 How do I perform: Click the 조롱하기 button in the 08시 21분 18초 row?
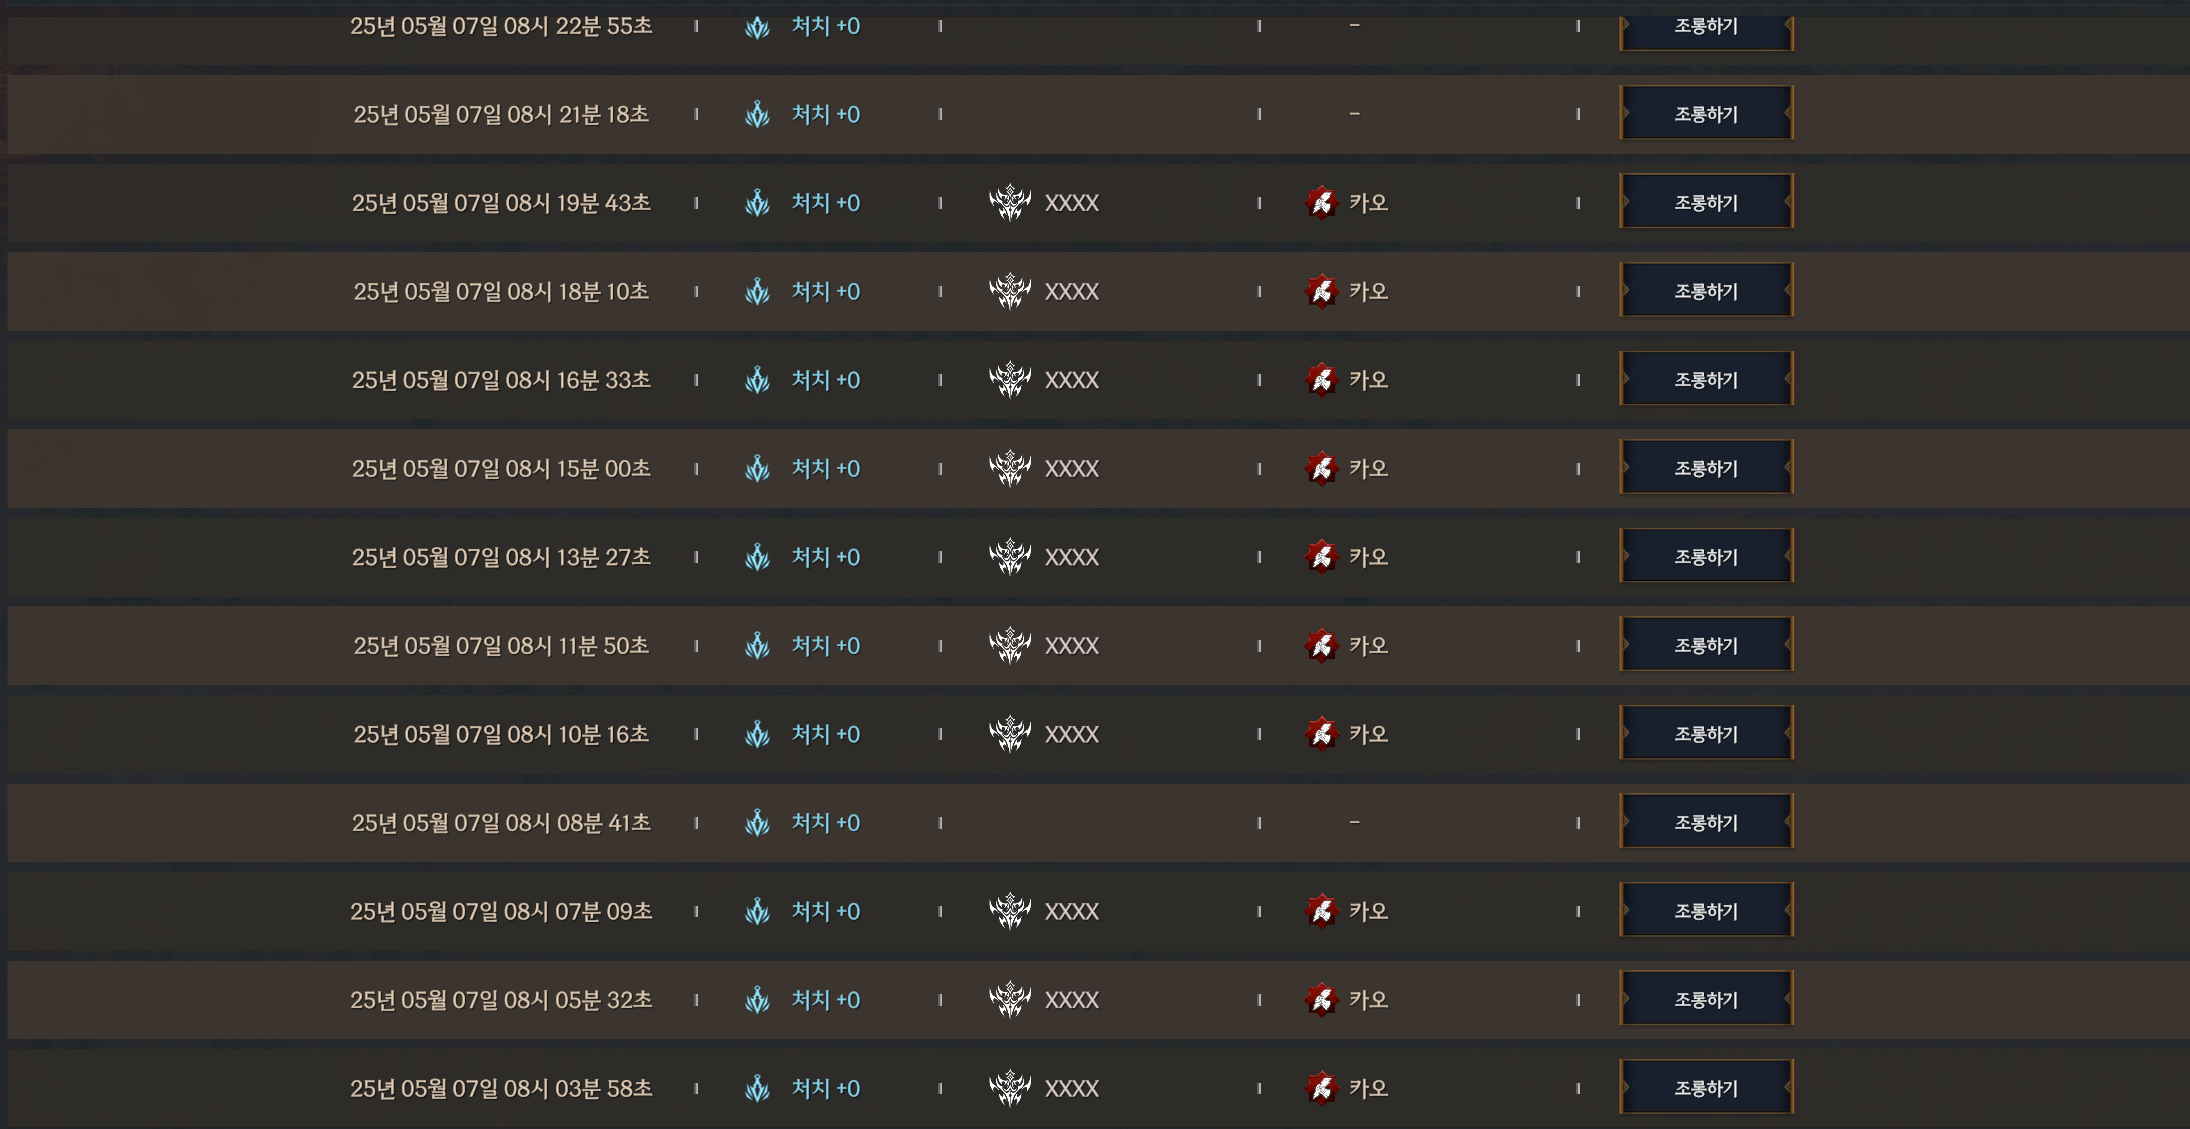(1706, 114)
